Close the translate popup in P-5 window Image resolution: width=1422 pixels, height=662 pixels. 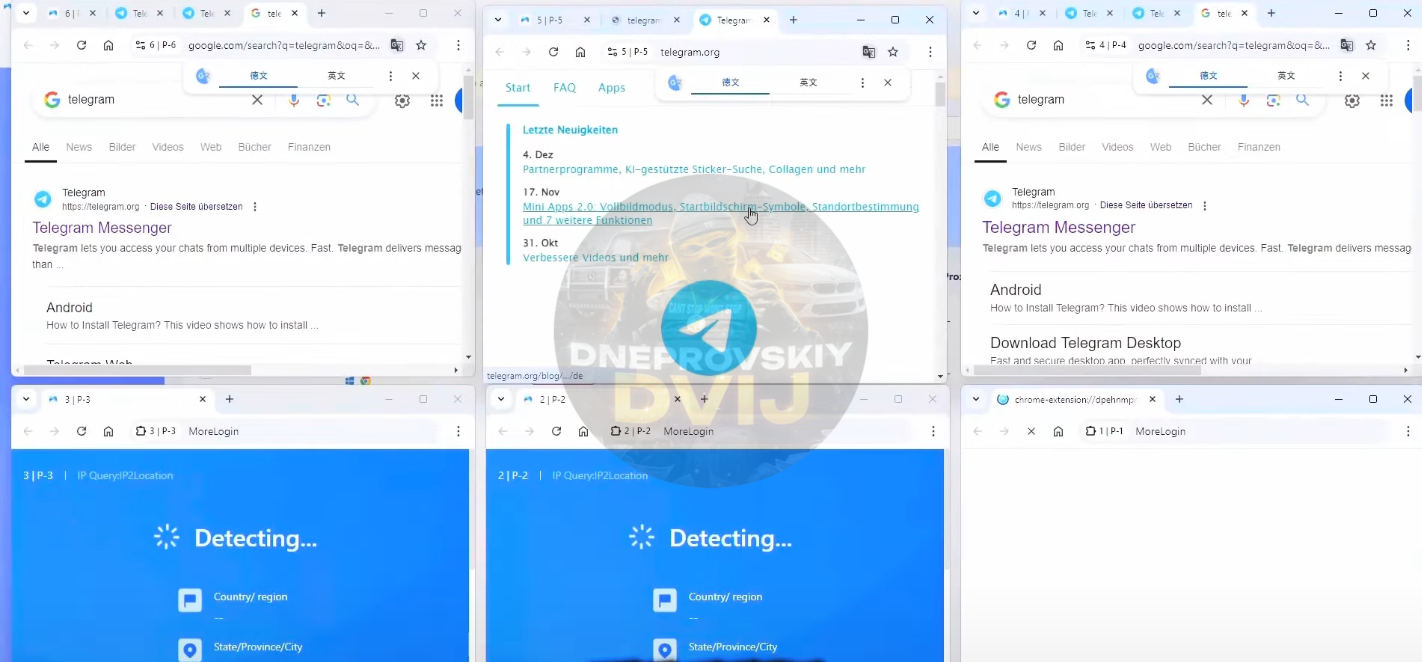click(888, 83)
